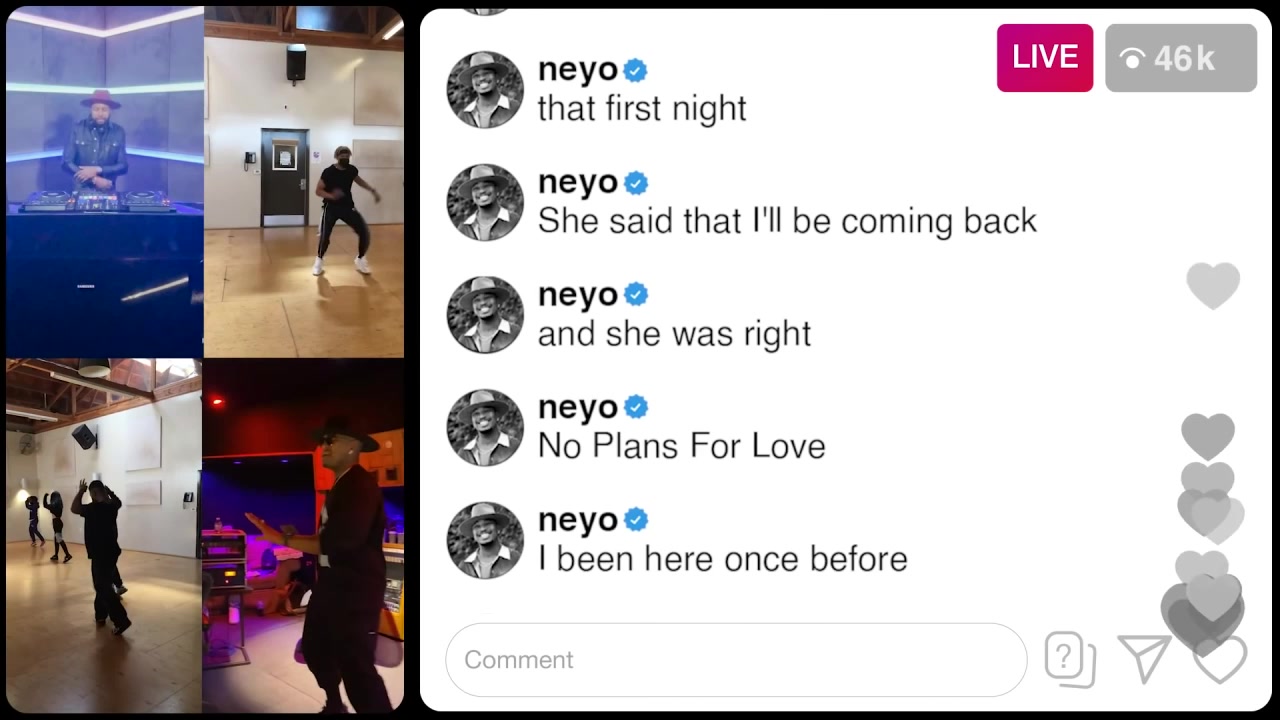Tap neyo avatar beside "I been here once before"
The height and width of the screenshot is (720, 1280).
(485, 540)
